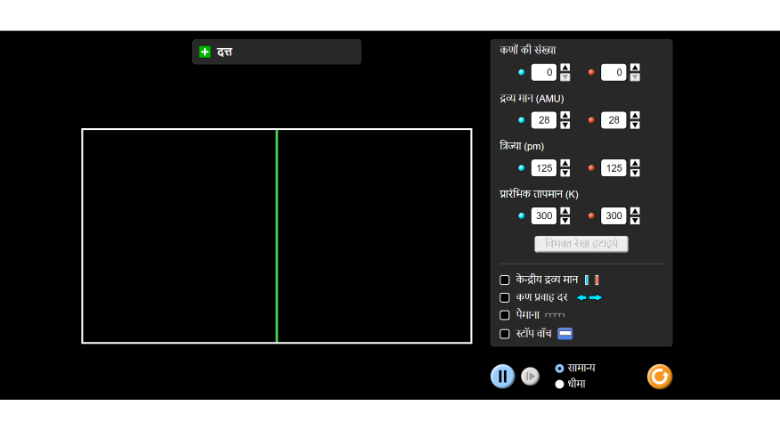The width and height of the screenshot is (780, 430).
Task: Enable the पैमाना scale checkbox
Action: (x=505, y=316)
